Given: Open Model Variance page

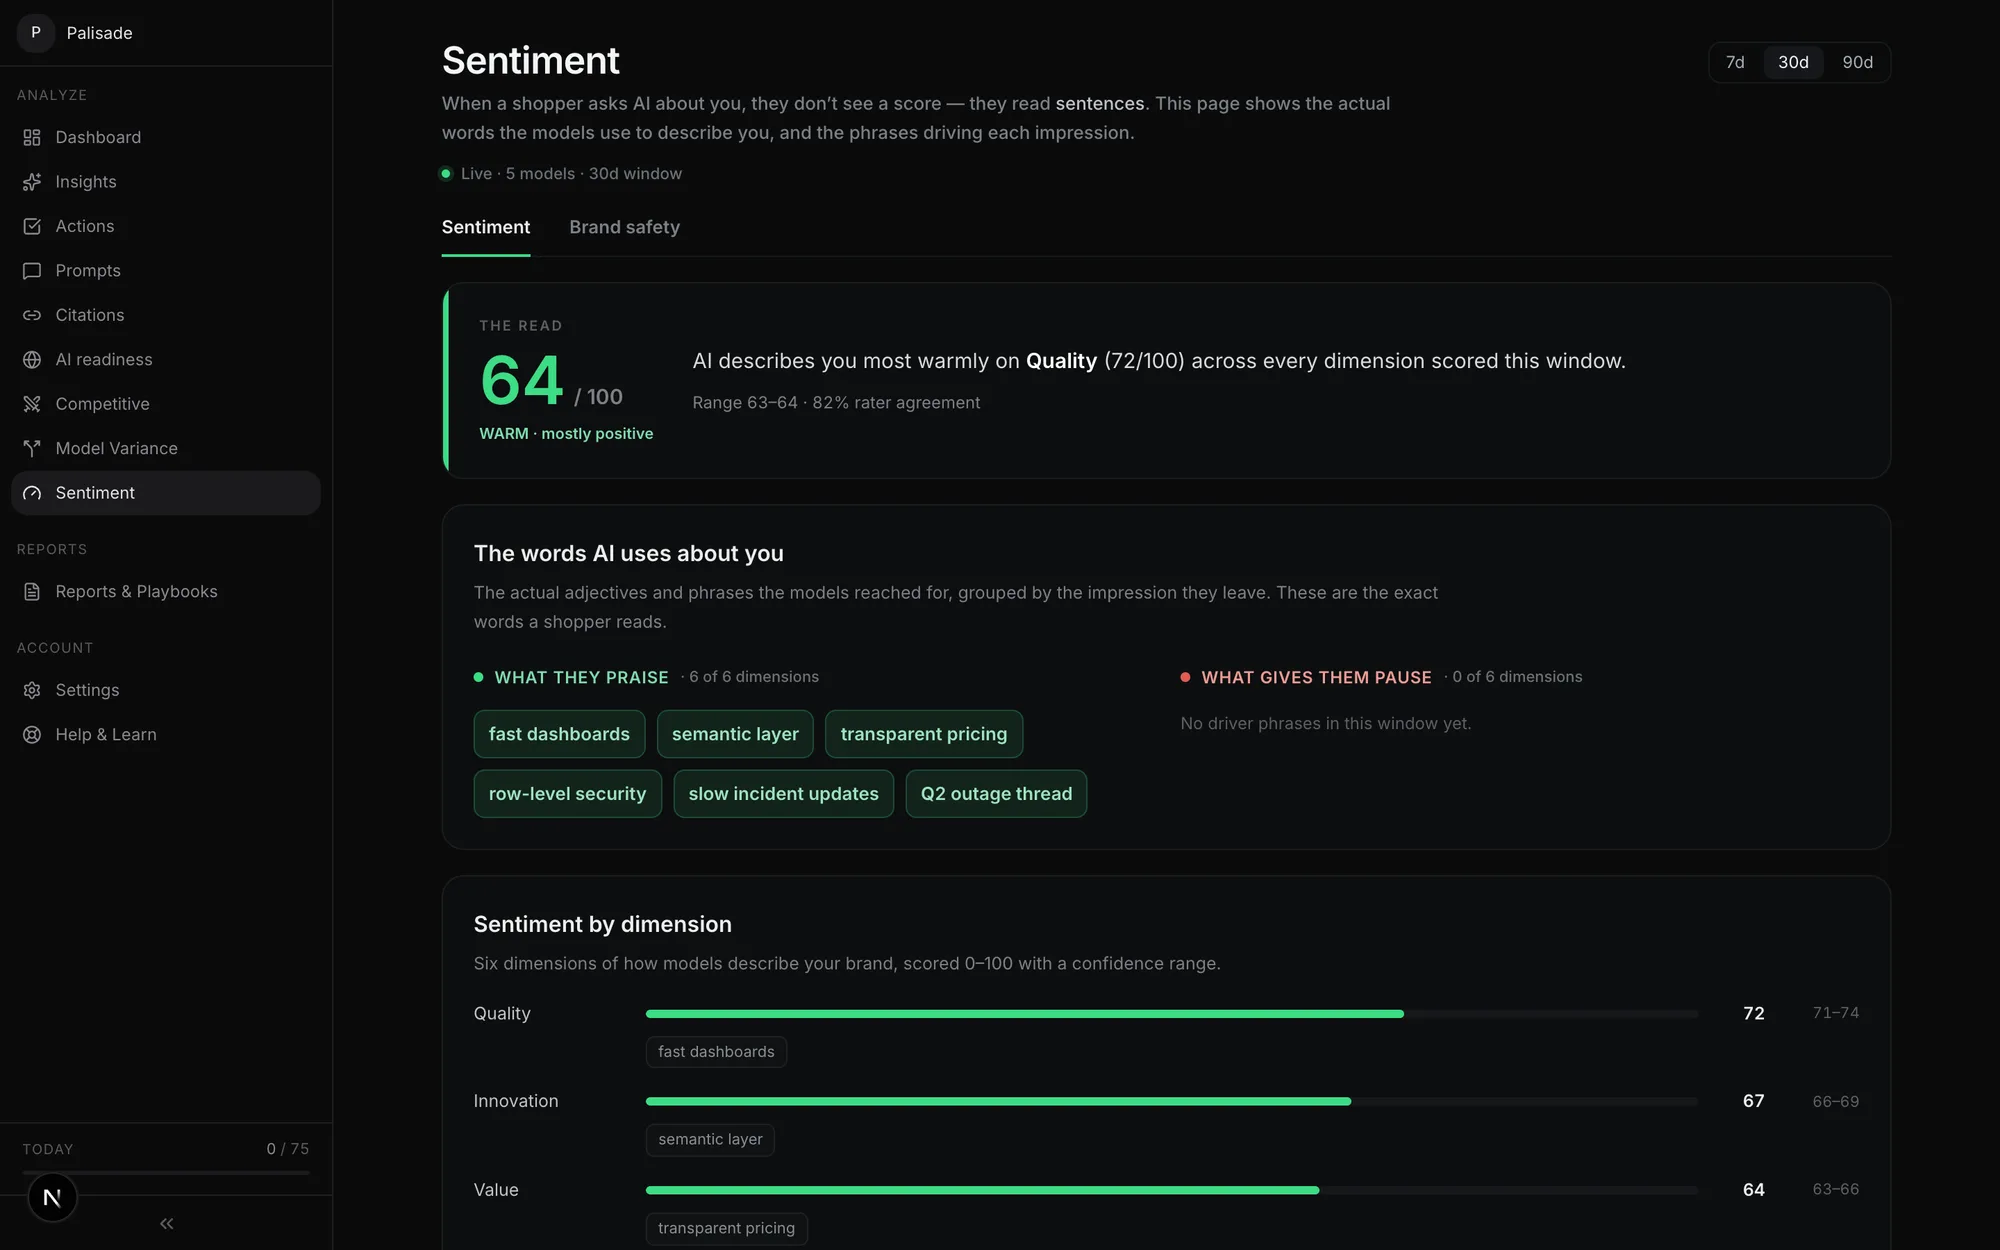Looking at the screenshot, I should [166, 448].
